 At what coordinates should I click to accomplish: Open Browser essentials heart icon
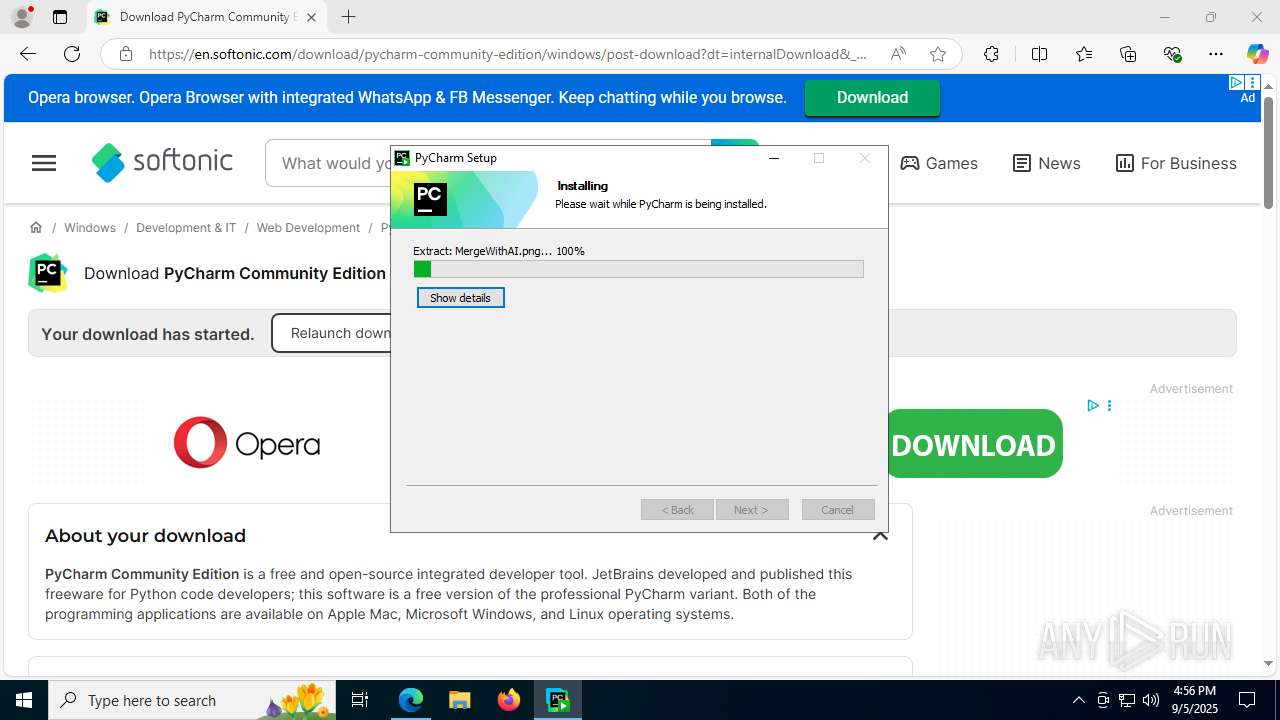[x=1173, y=54]
